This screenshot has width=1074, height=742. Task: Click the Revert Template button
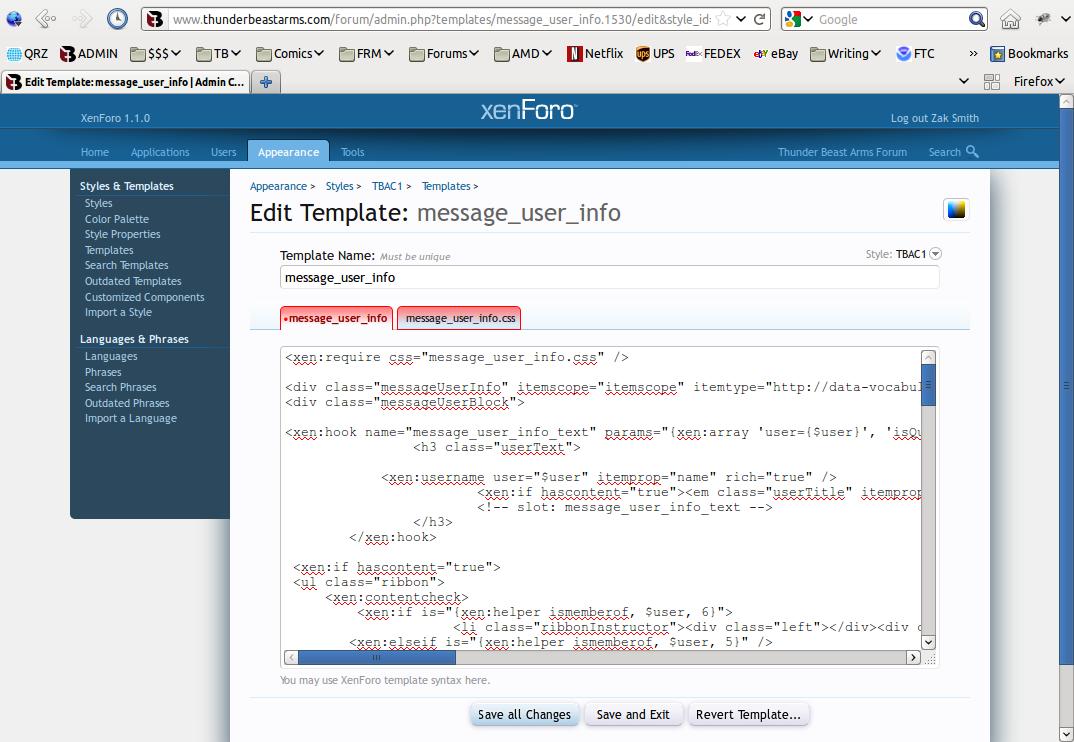click(x=748, y=714)
